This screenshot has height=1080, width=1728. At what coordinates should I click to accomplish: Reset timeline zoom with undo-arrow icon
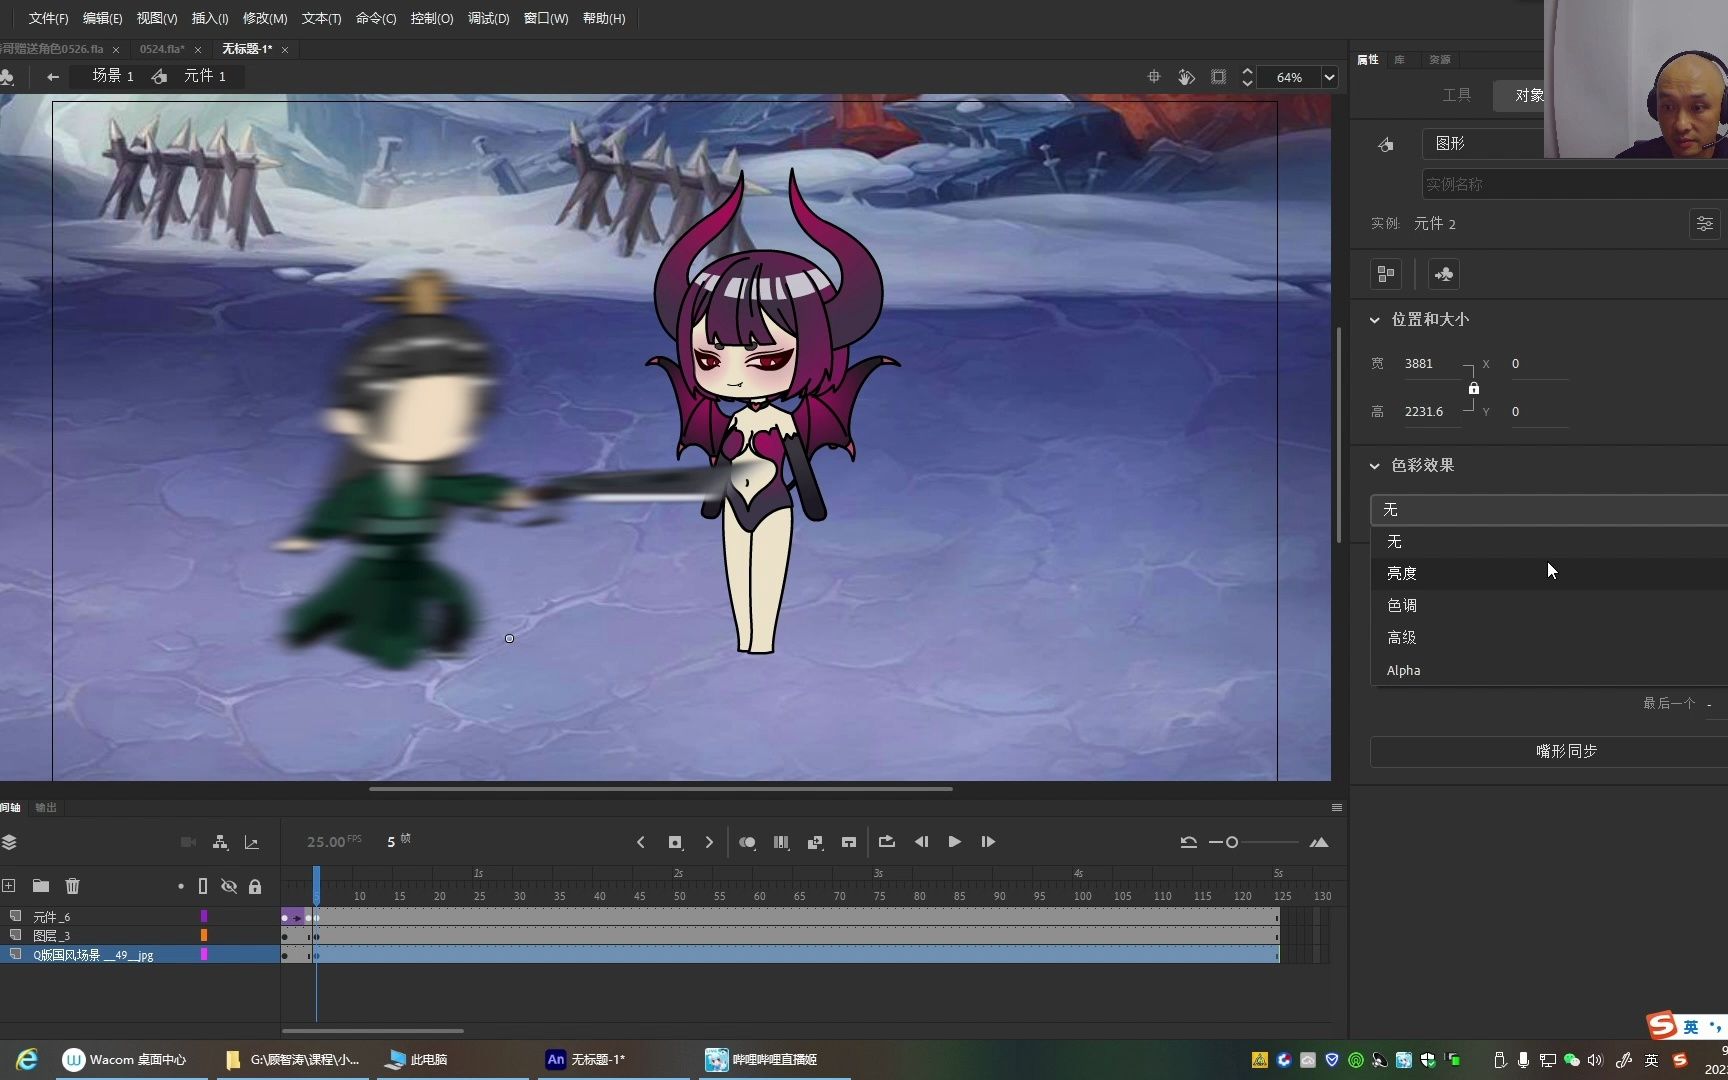point(1188,842)
